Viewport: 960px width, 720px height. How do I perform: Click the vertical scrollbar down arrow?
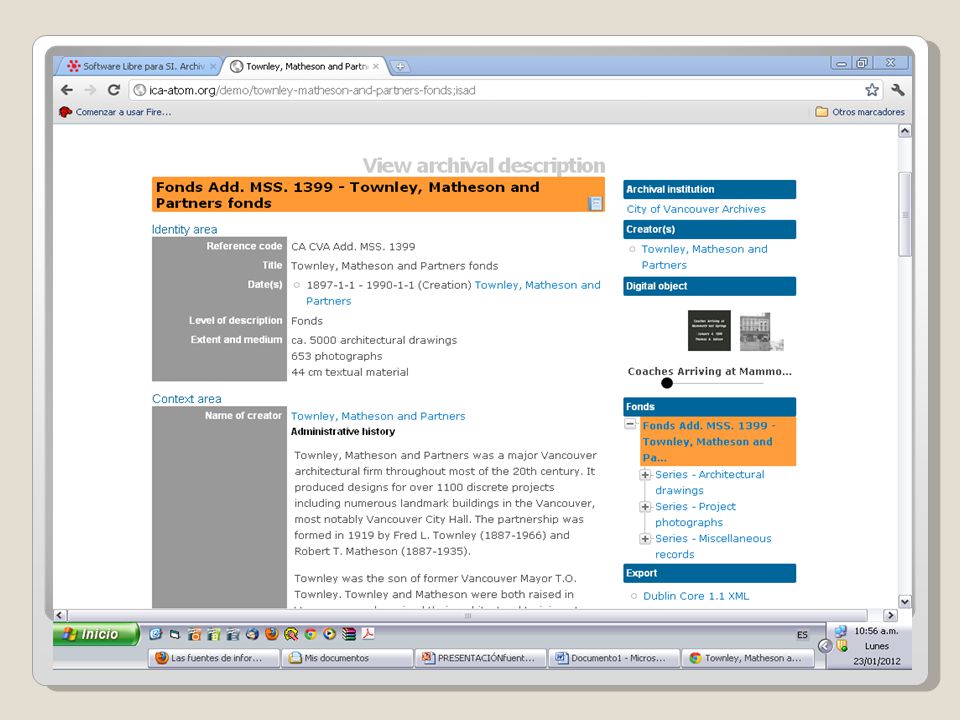click(904, 601)
